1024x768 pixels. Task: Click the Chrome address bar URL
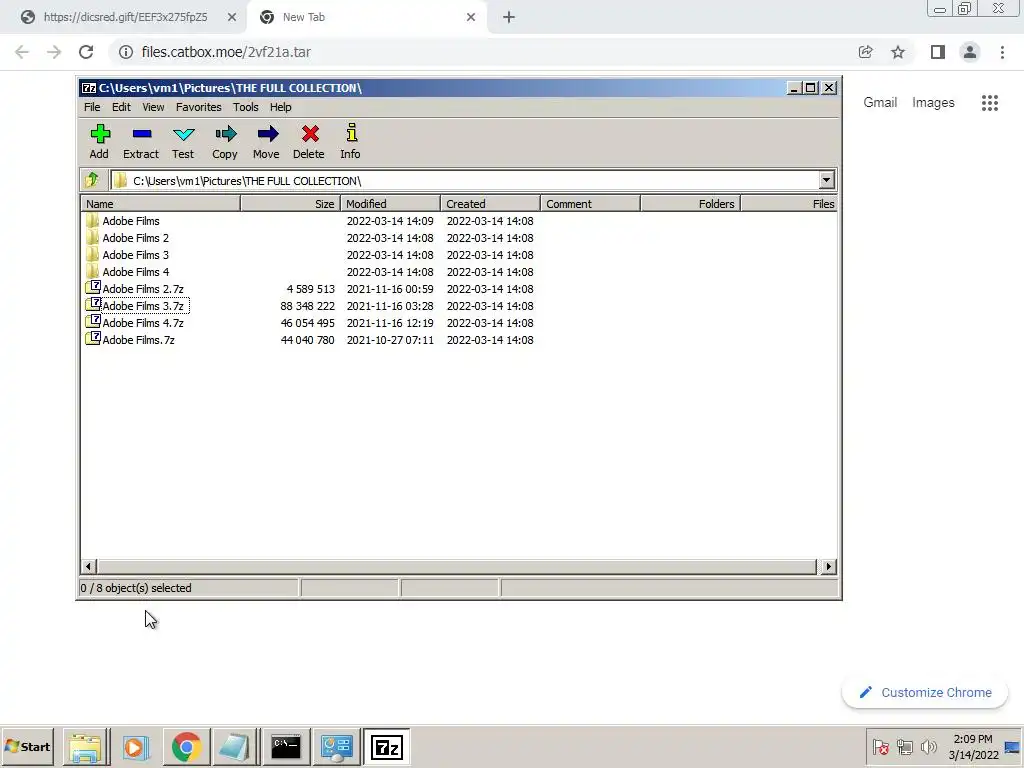226,52
